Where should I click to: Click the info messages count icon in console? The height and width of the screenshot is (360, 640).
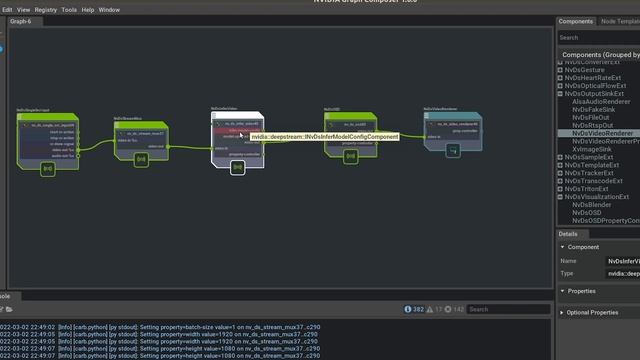point(407,309)
